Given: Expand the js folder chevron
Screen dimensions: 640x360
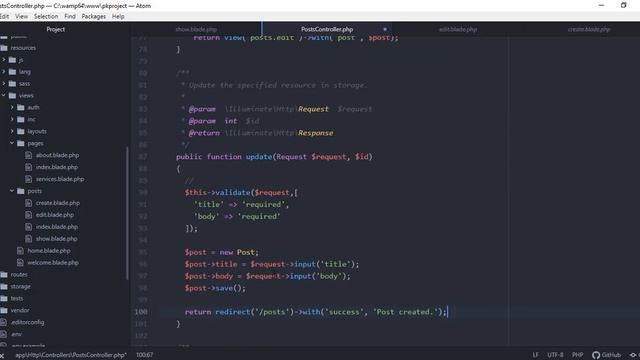Looking at the screenshot, I should click(x=4, y=60).
